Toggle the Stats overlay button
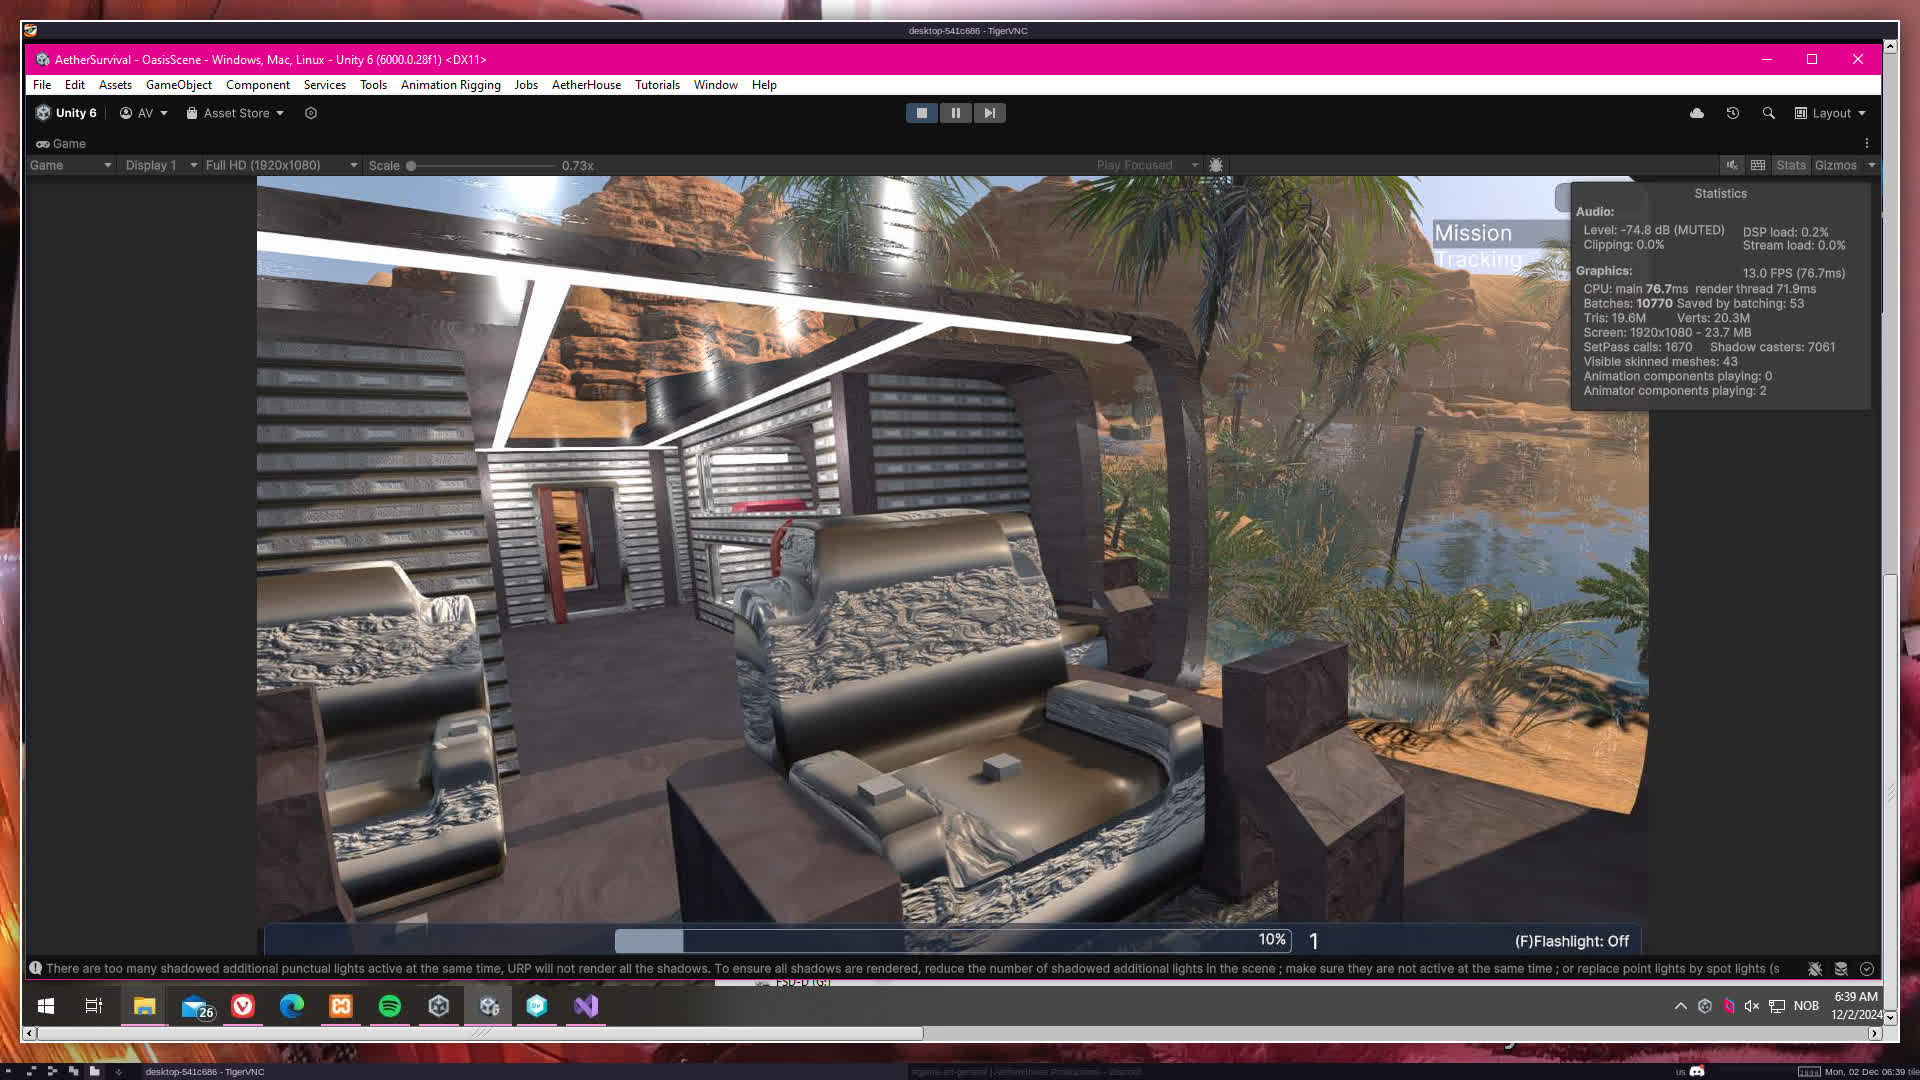The image size is (1920, 1080). pyautogui.click(x=1791, y=165)
